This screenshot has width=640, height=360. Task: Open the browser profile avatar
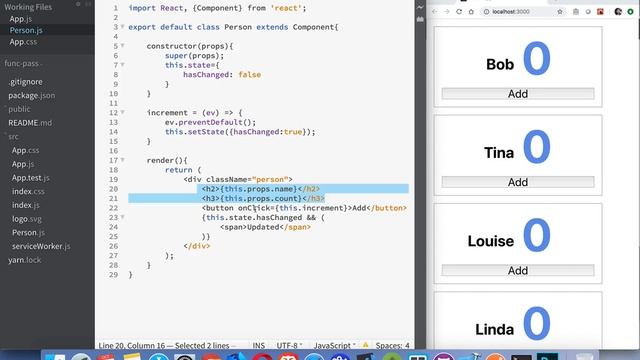618,12
